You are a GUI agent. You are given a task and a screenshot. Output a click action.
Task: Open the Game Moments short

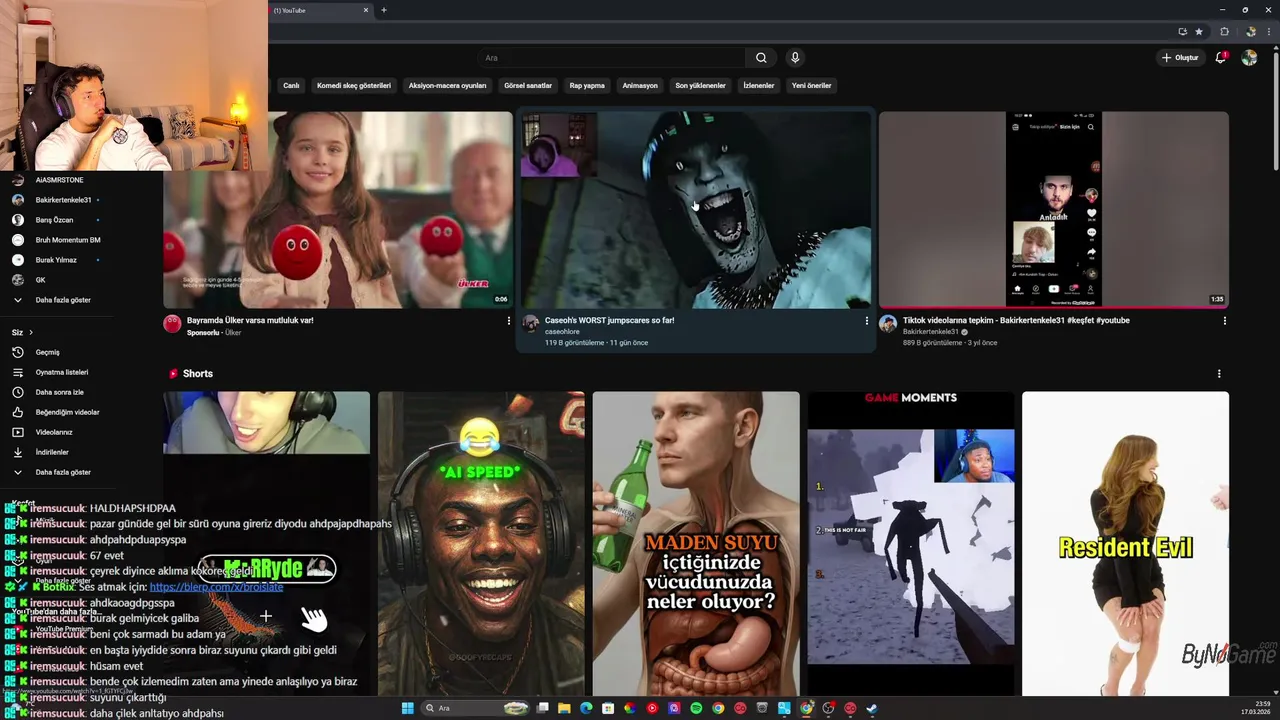[911, 543]
